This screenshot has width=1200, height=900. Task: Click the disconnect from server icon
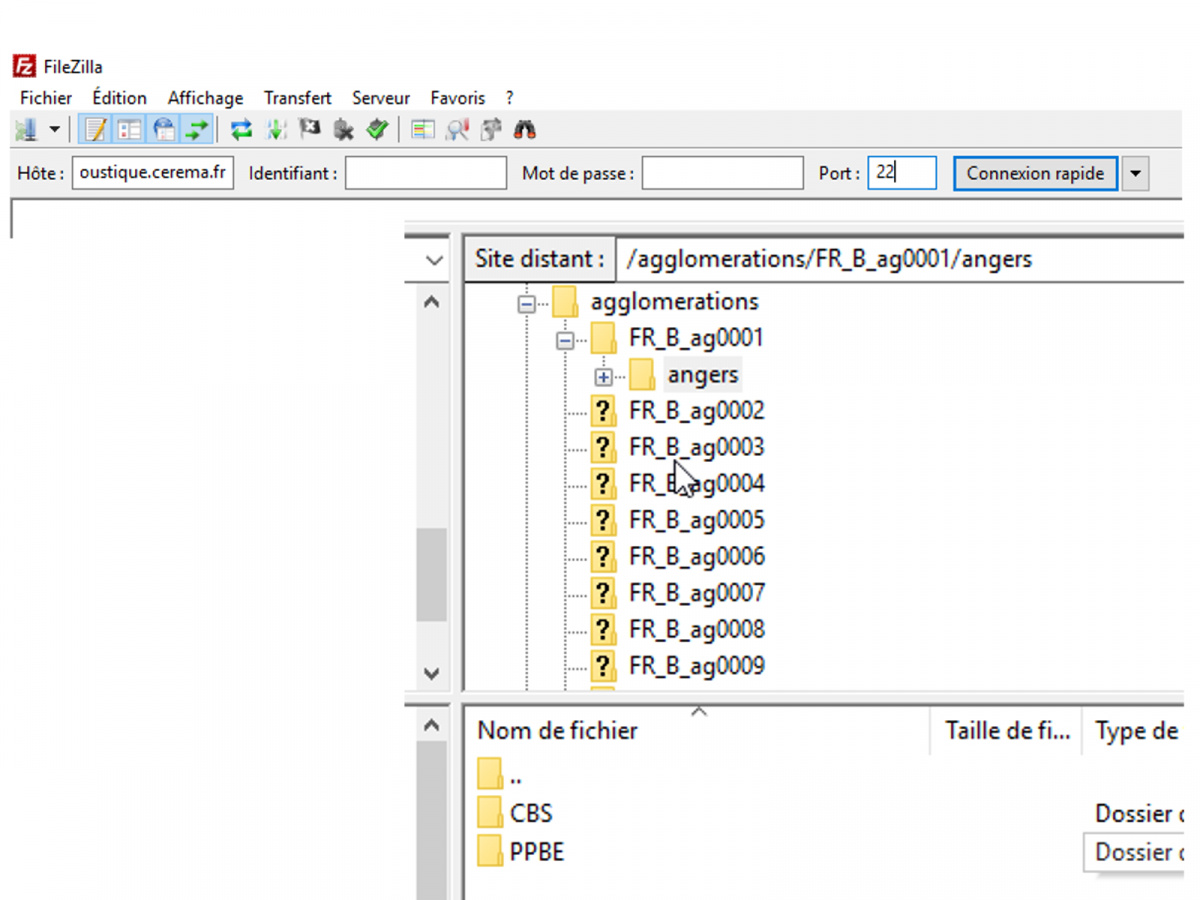343,129
